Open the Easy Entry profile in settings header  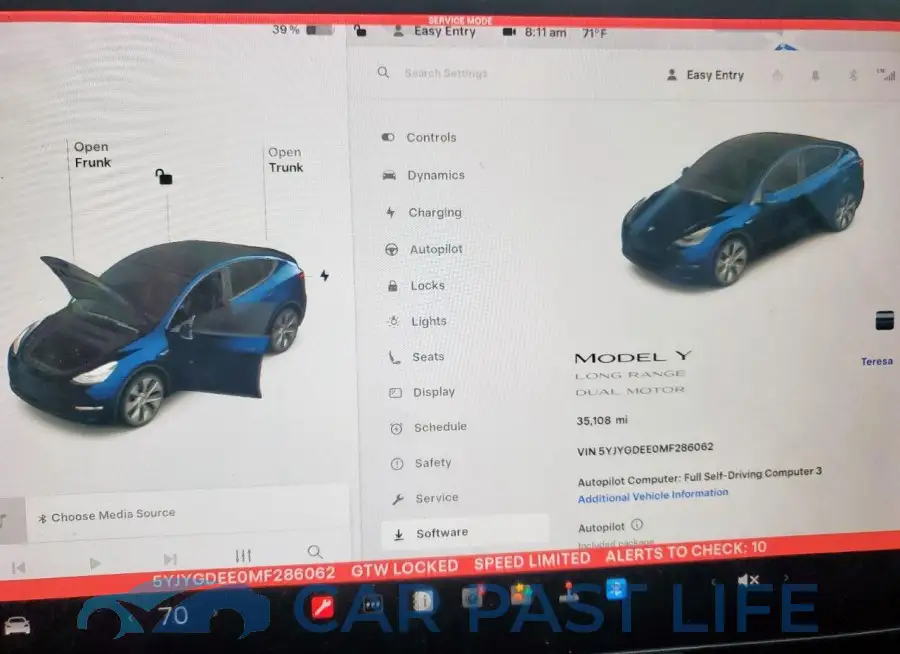[x=705, y=75]
